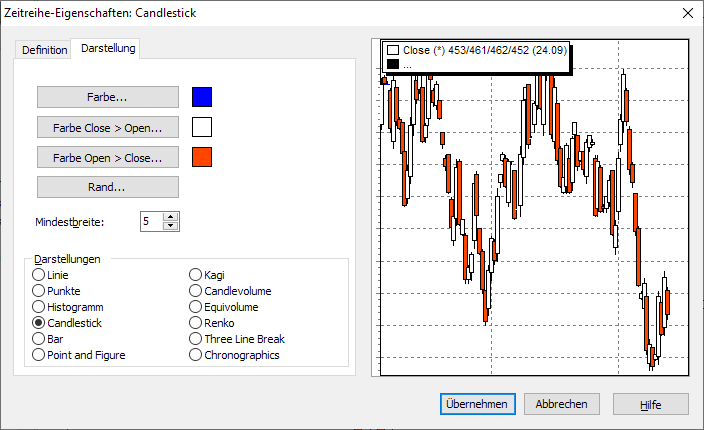Click the Farbe... button
This screenshot has height=430, width=704.
tap(108, 97)
